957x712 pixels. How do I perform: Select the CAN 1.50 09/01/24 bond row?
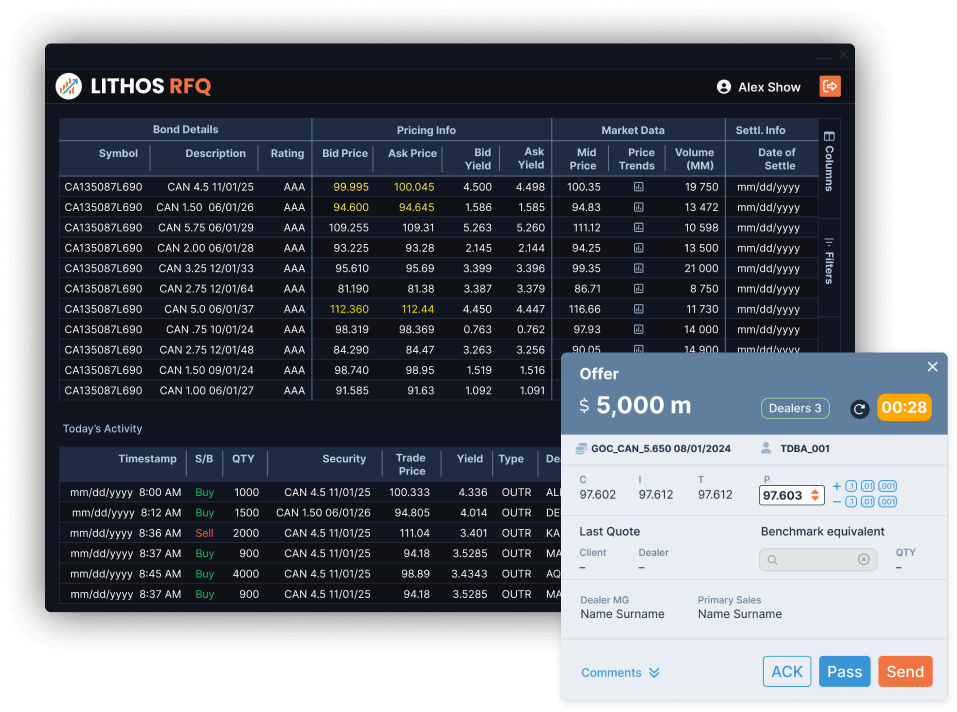310,370
